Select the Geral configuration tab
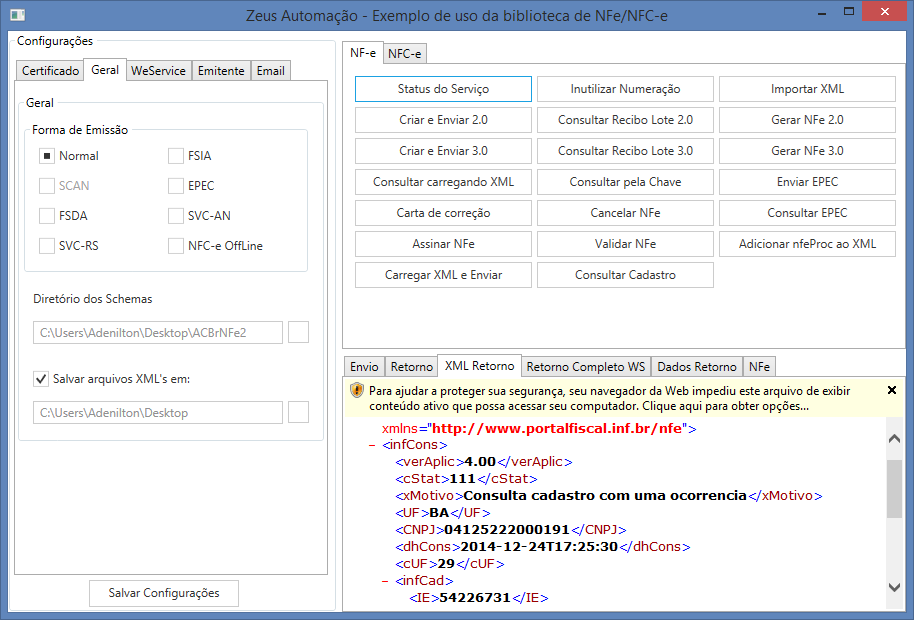915x620 pixels. (x=105, y=69)
